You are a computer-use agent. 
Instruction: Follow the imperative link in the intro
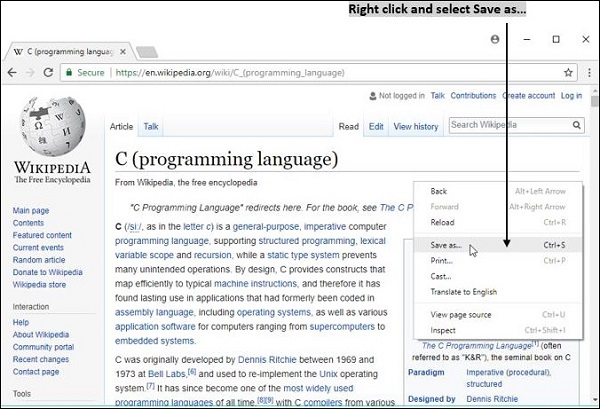pos(325,226)
